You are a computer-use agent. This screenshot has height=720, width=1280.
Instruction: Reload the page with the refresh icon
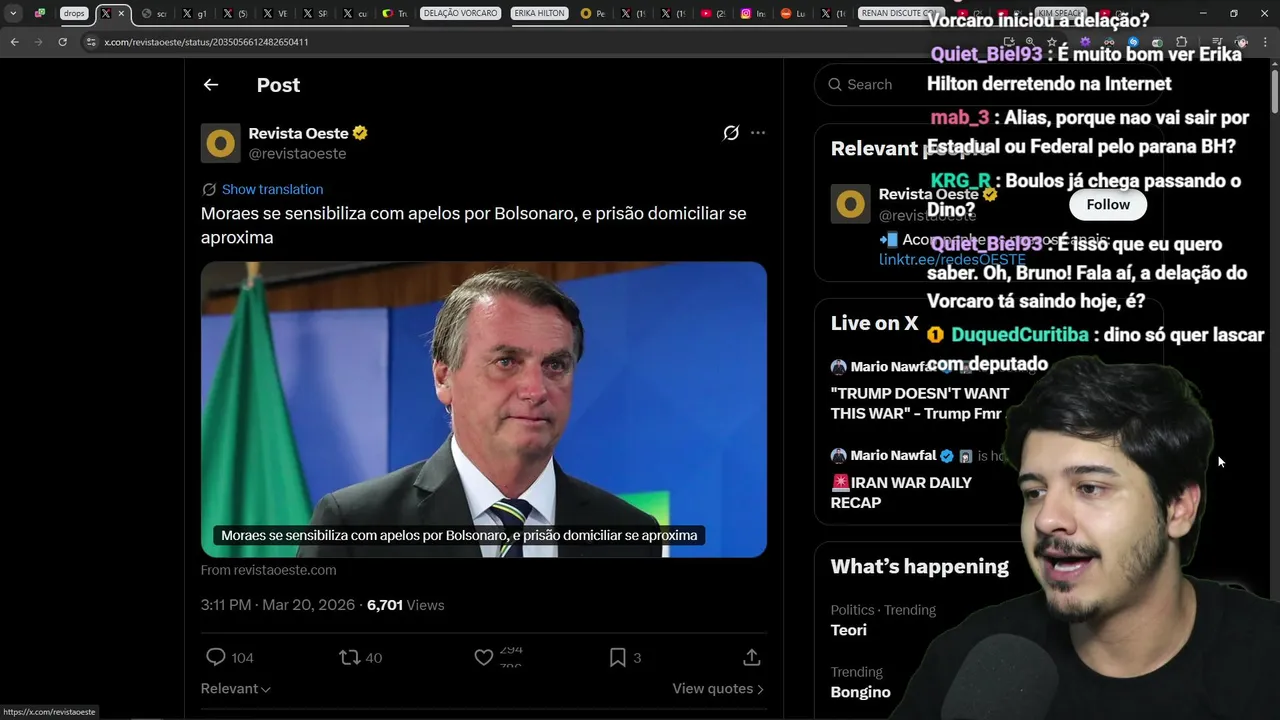pos(62,42)
